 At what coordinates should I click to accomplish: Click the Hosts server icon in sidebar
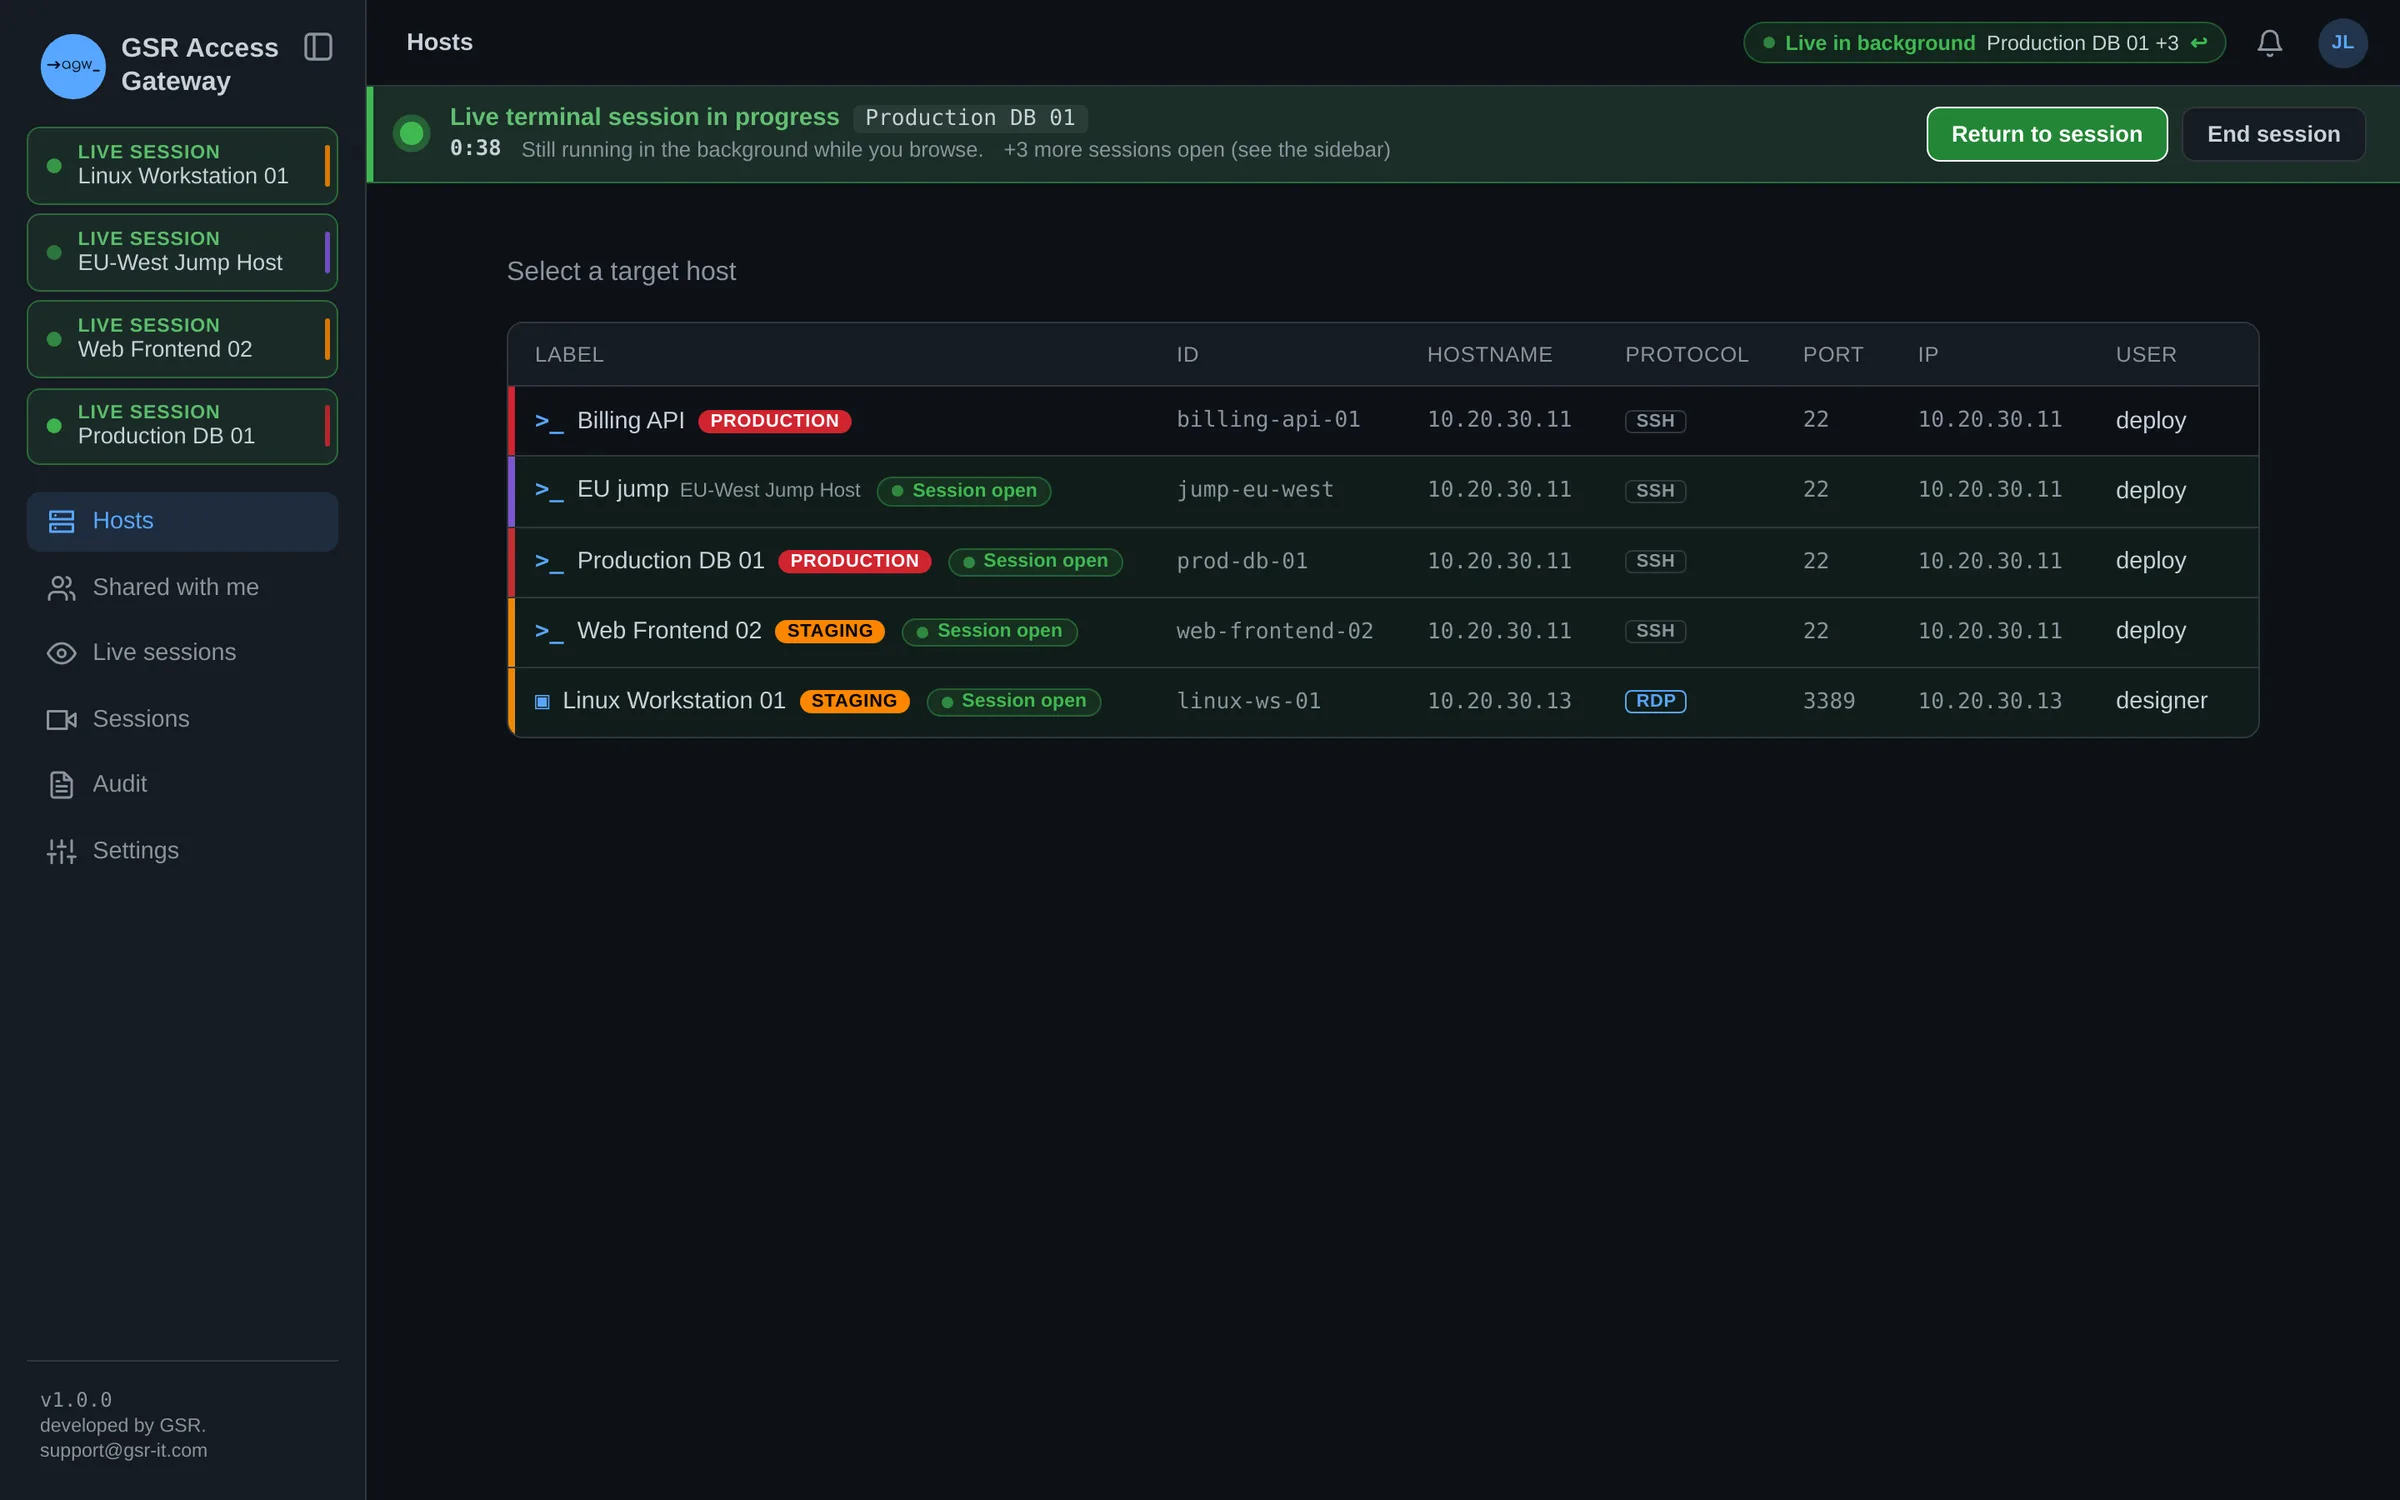(x=62, y=521)
